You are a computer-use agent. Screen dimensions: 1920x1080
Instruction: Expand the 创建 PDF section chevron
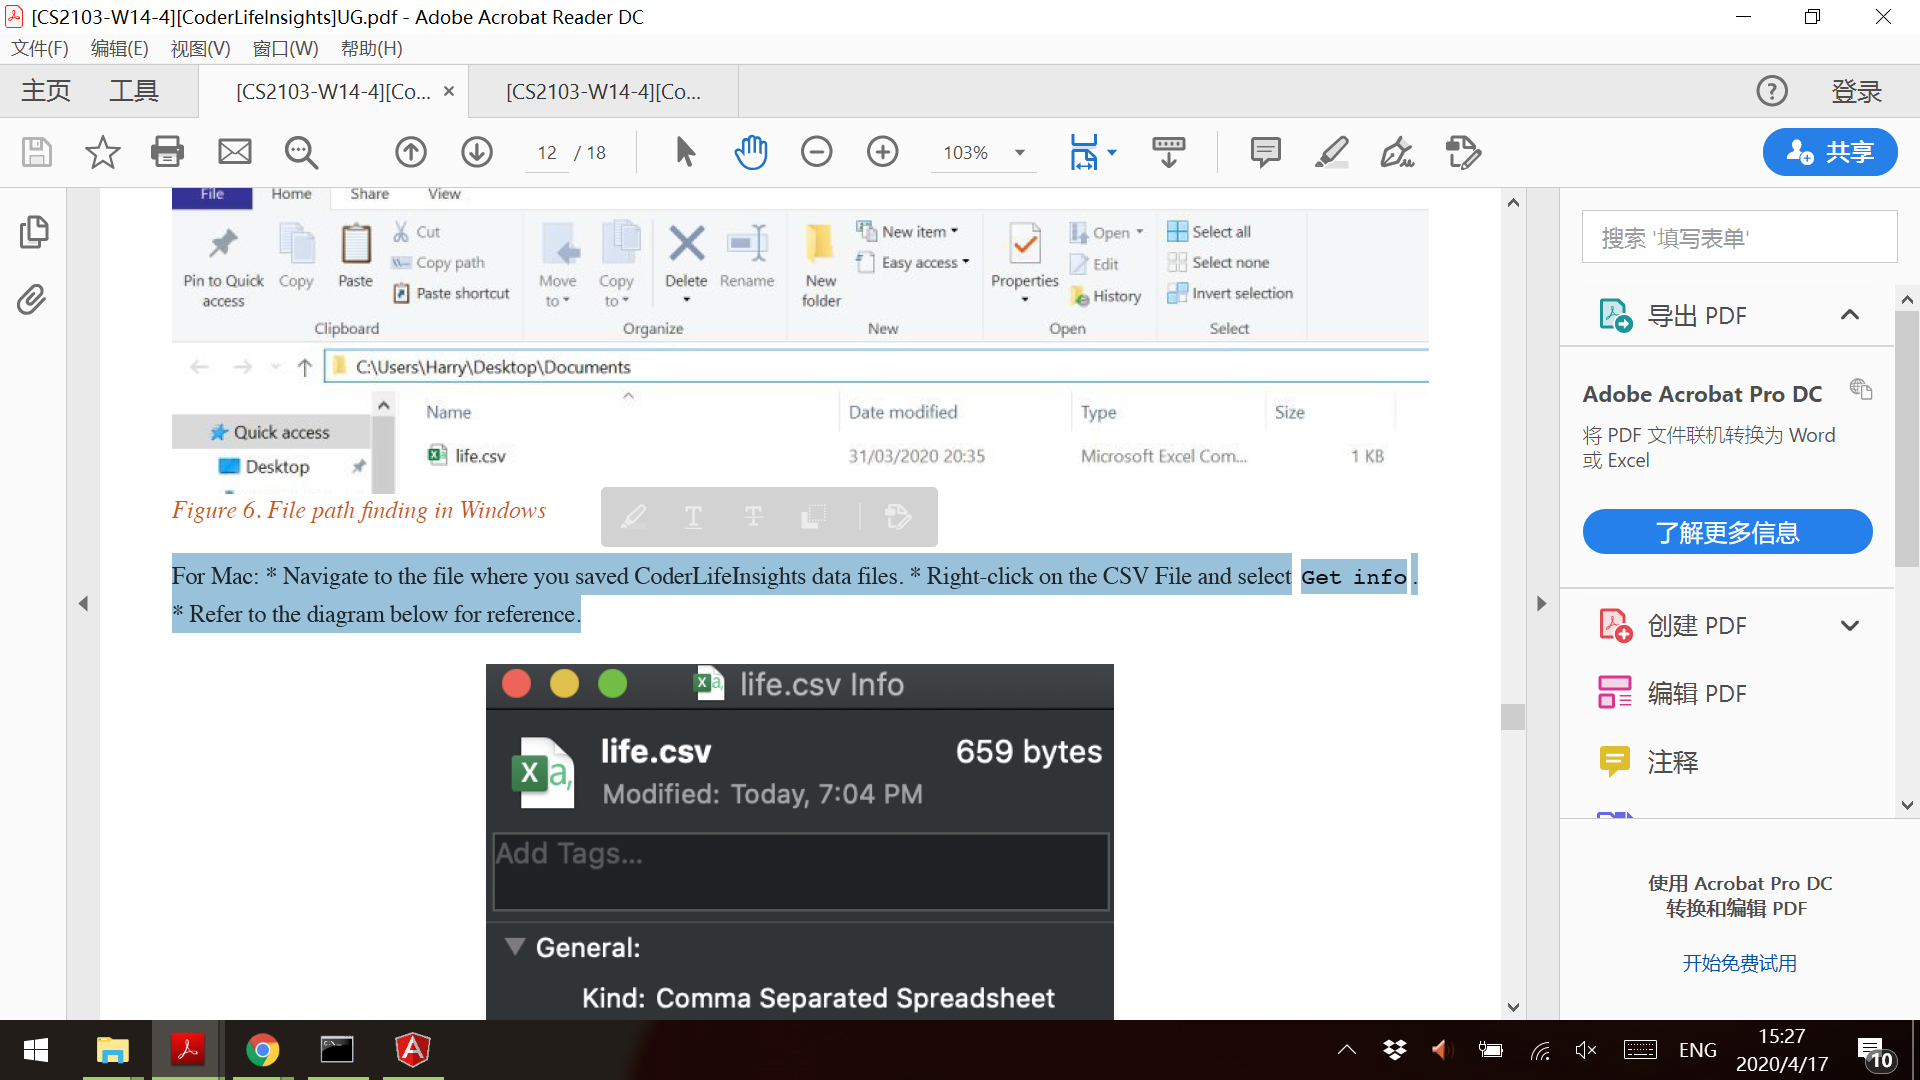1849,626
